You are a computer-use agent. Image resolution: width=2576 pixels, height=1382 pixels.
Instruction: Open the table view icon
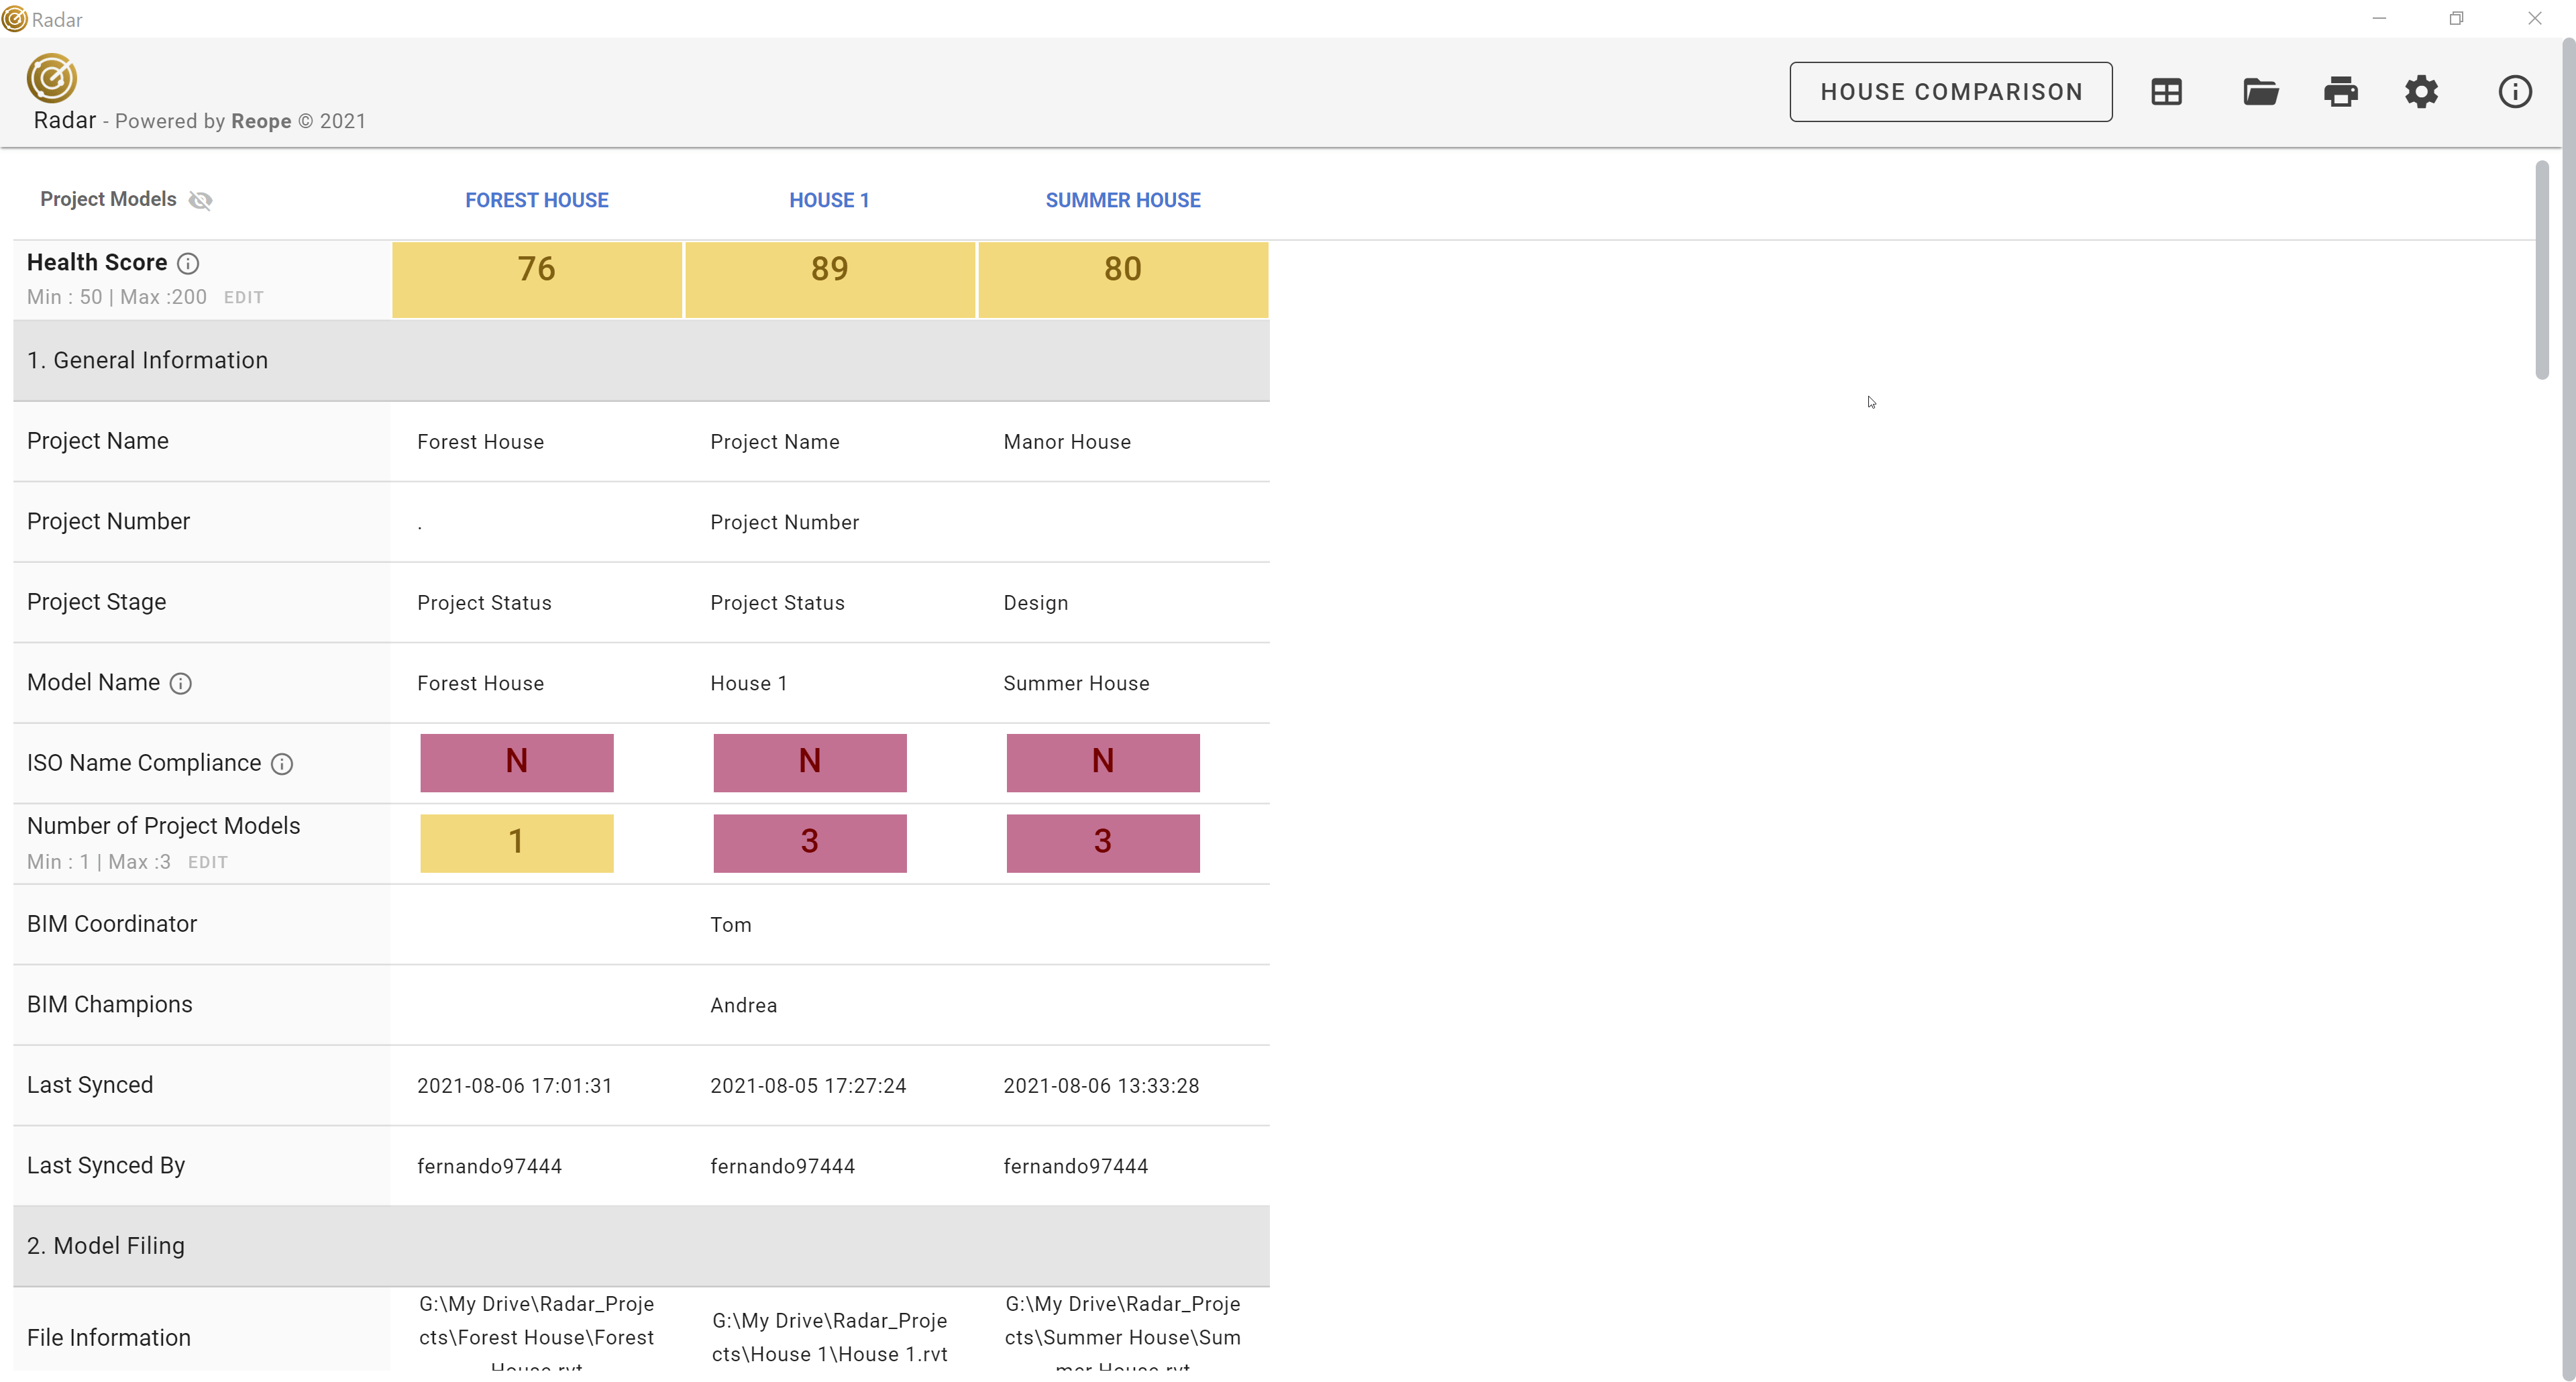(x=2166, y=92)
